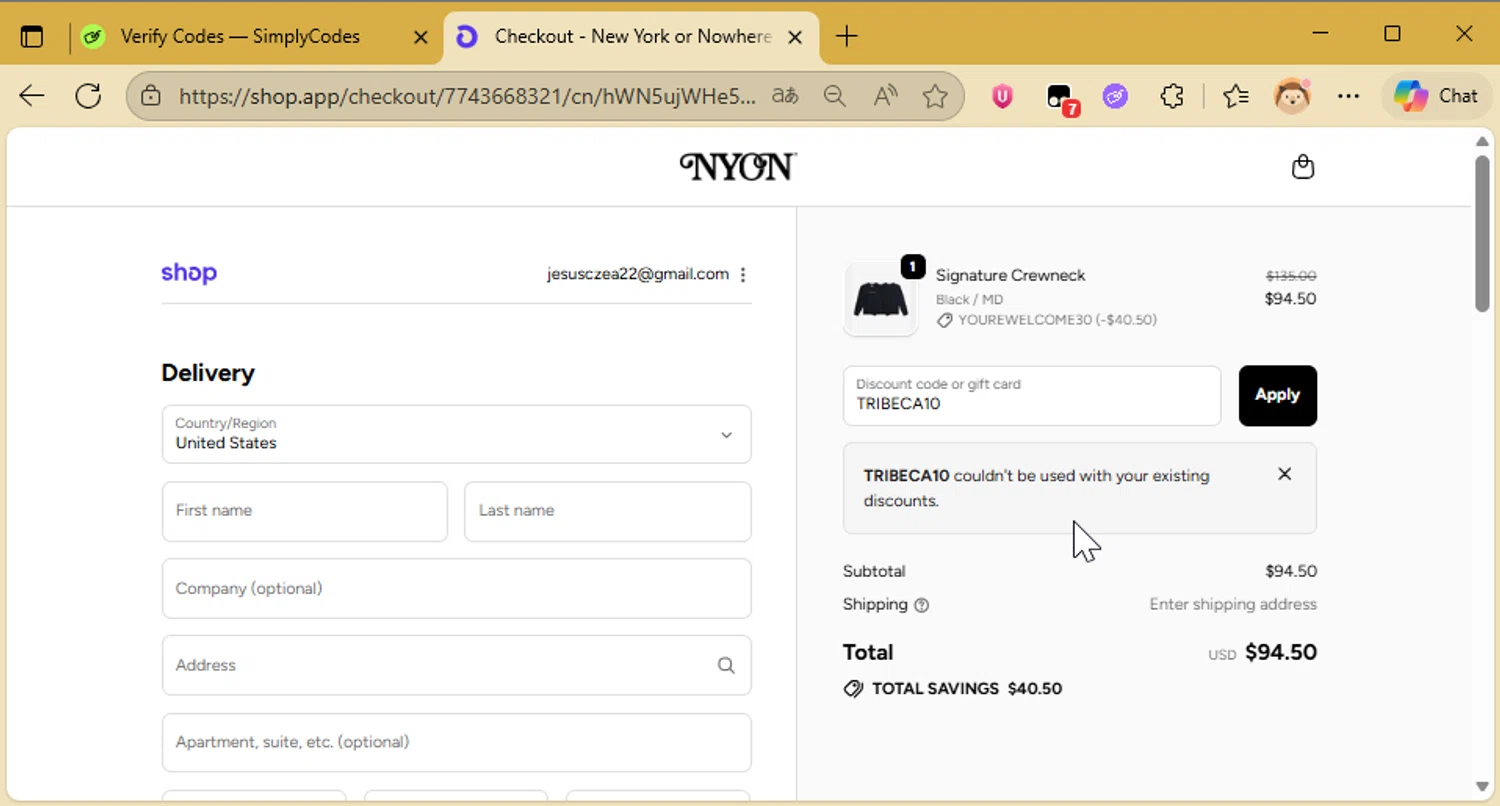Image resolution: width=1500 pixels, height=806 pixels.
Task: Open the Extensions puzzle menu
Action: [1172, 96]
